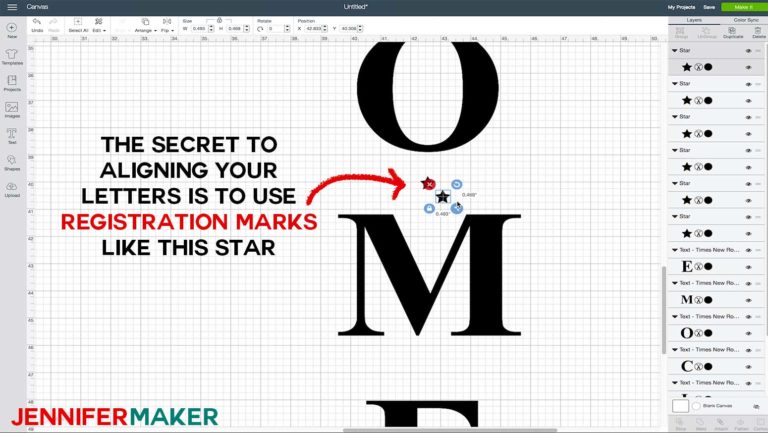Viewport: 768px width, 433px height.
Task: Open the Edit dropdown
Action: click(99, 25)
